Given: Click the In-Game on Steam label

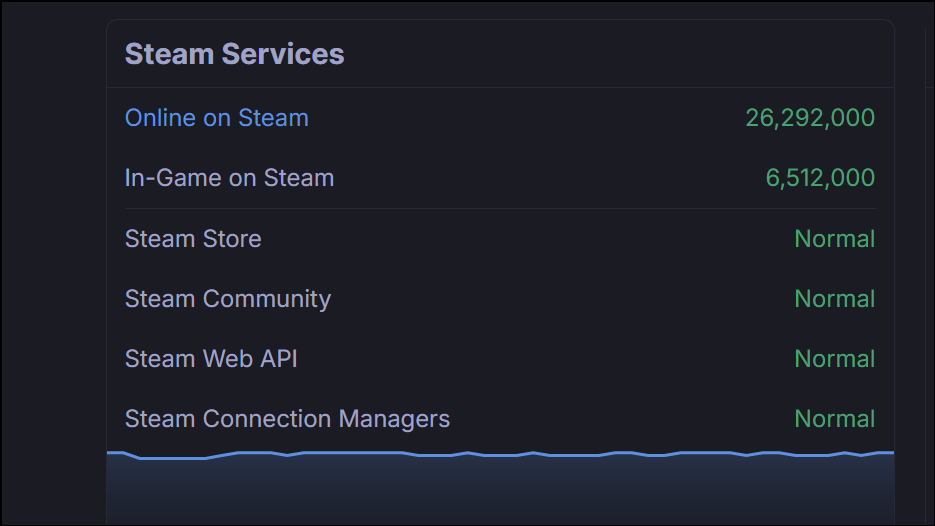Looking at the screenshot, I should point(229,178).
